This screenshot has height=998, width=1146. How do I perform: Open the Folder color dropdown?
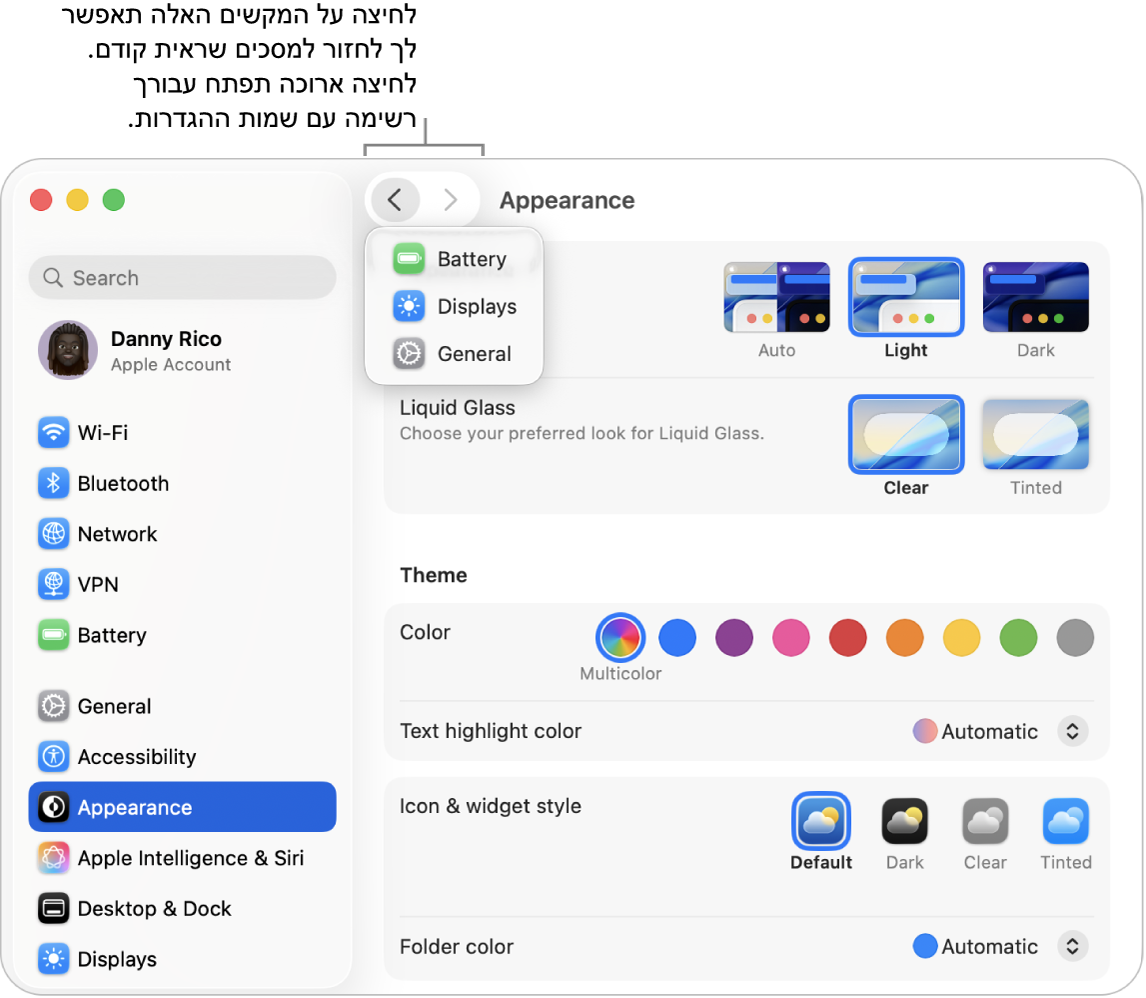(x=1072, y=946)
